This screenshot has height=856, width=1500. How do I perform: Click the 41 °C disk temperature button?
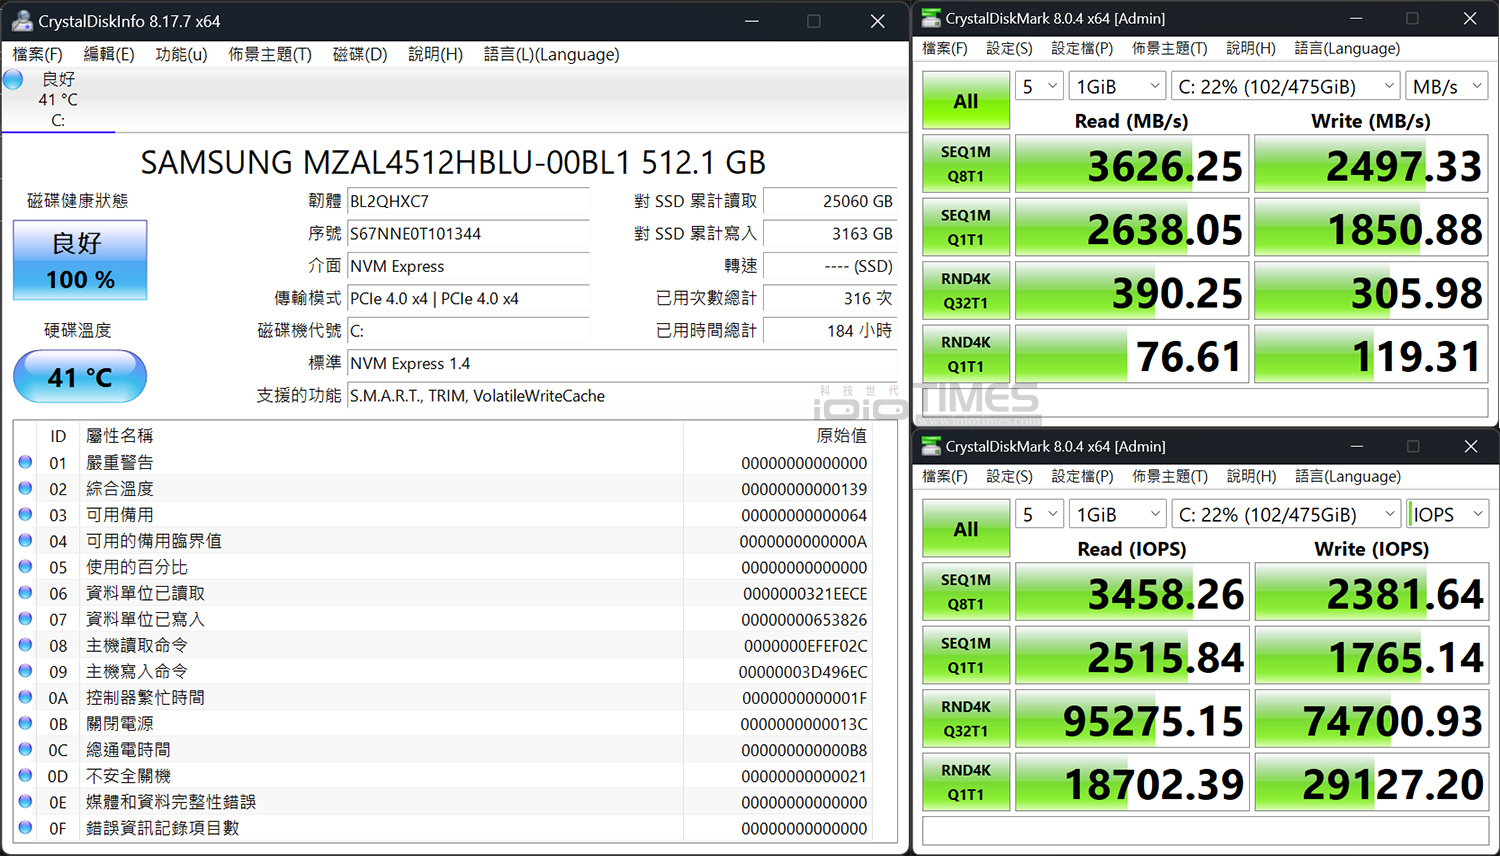80,377
